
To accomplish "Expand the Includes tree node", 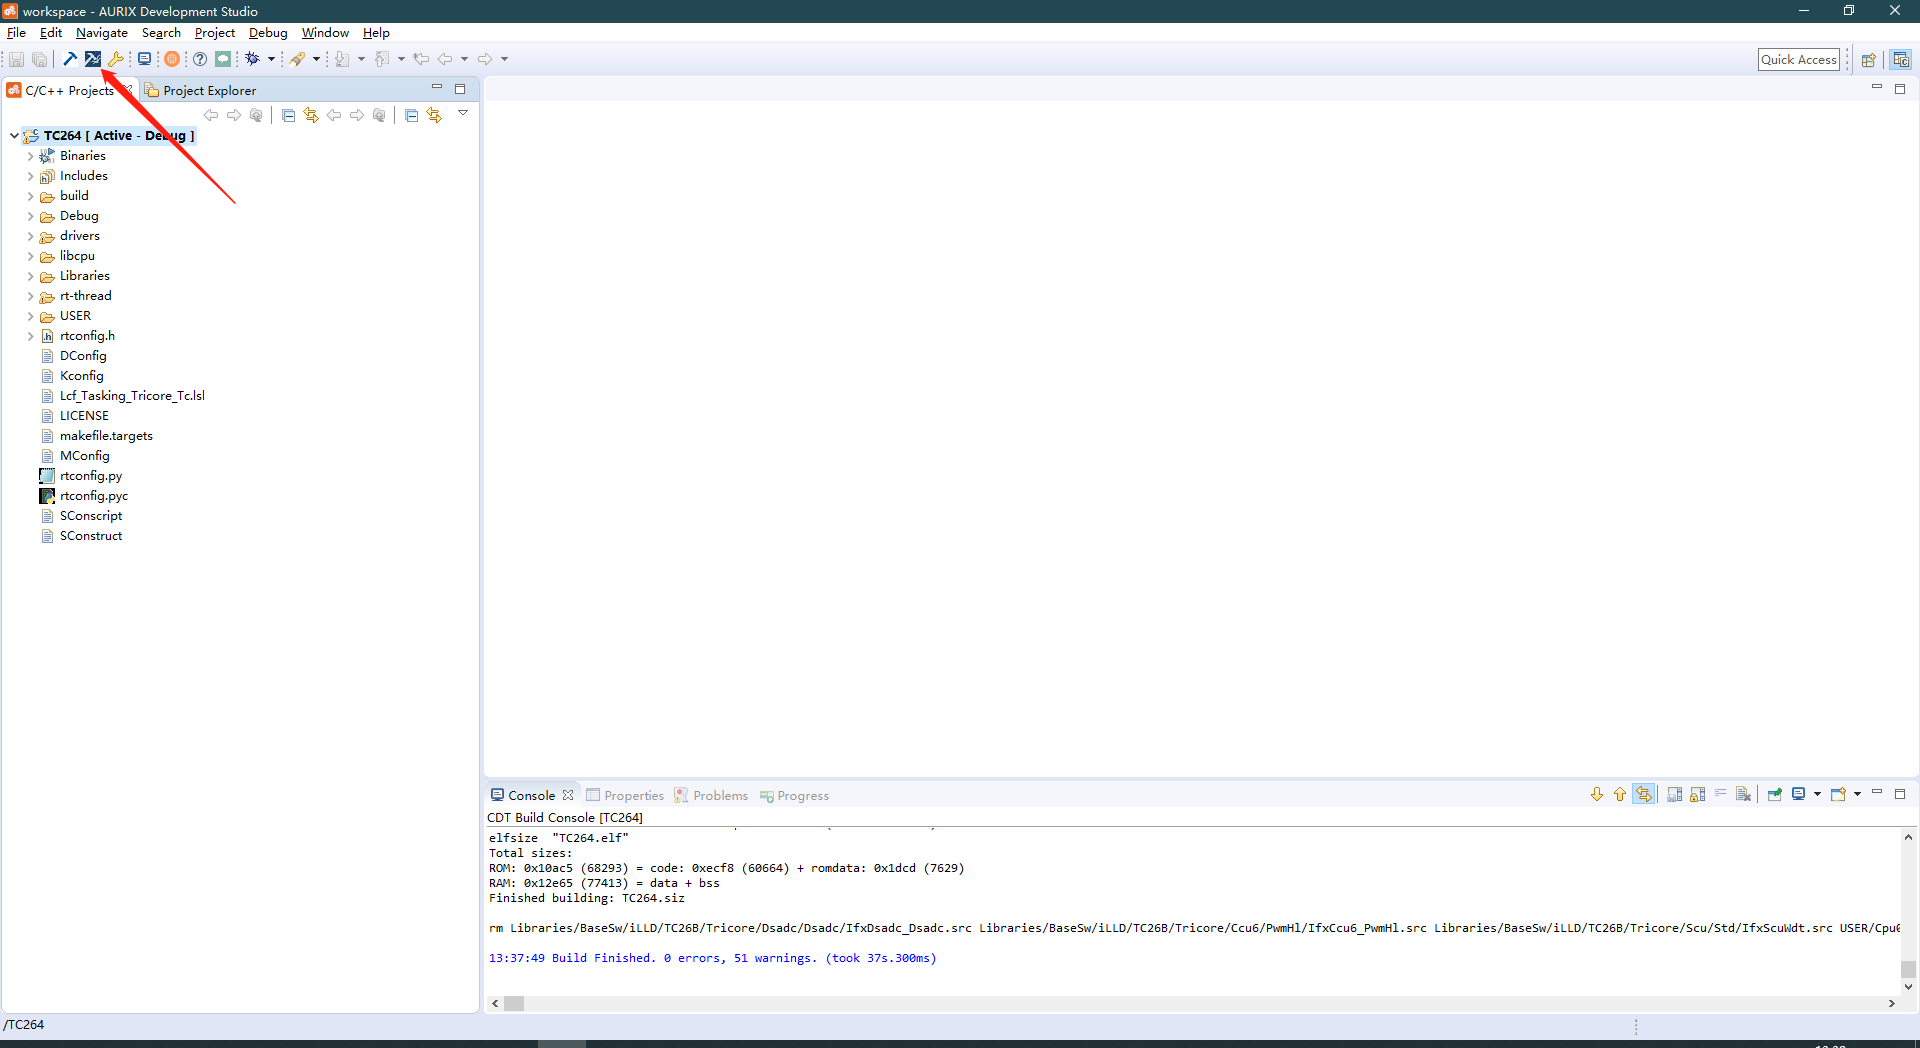I will click(x=30, y=176).
